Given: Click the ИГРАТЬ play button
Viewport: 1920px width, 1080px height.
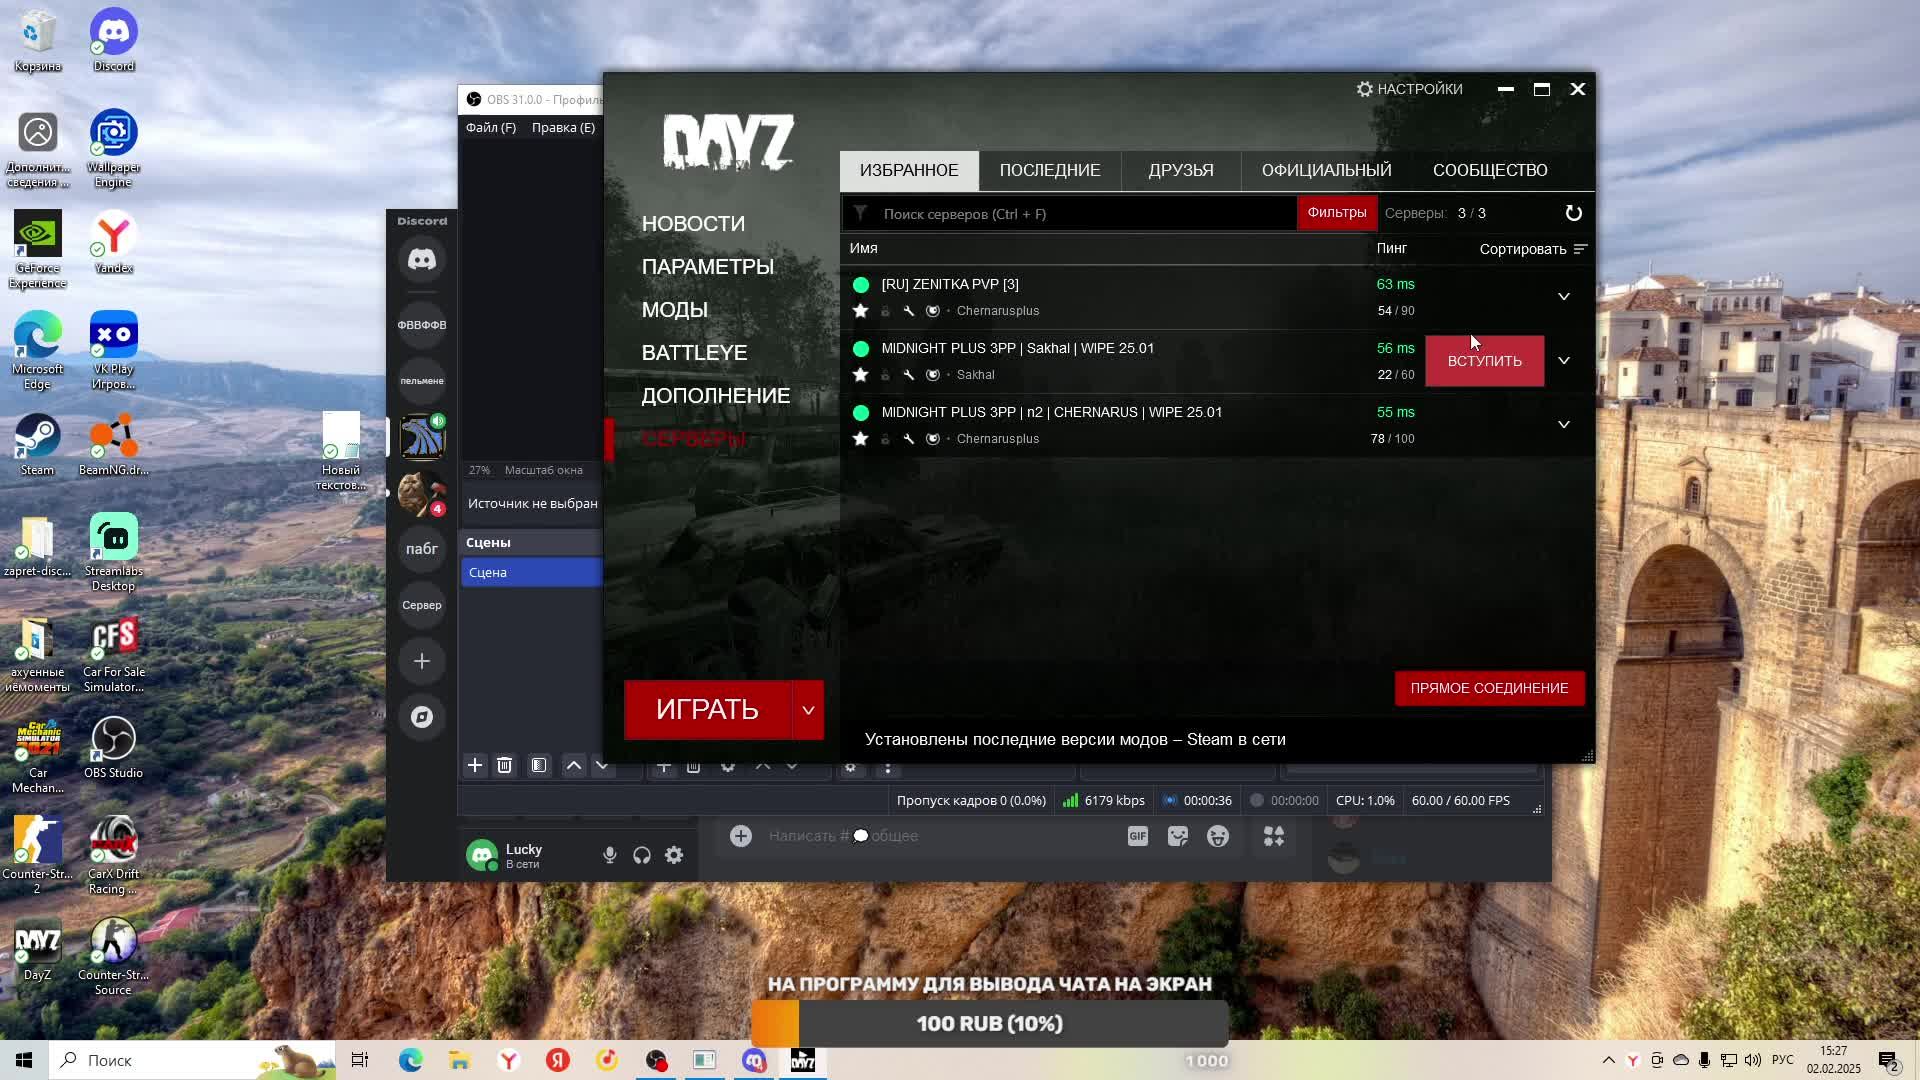Looking at the screenshot, I should [x=708, y=710].
